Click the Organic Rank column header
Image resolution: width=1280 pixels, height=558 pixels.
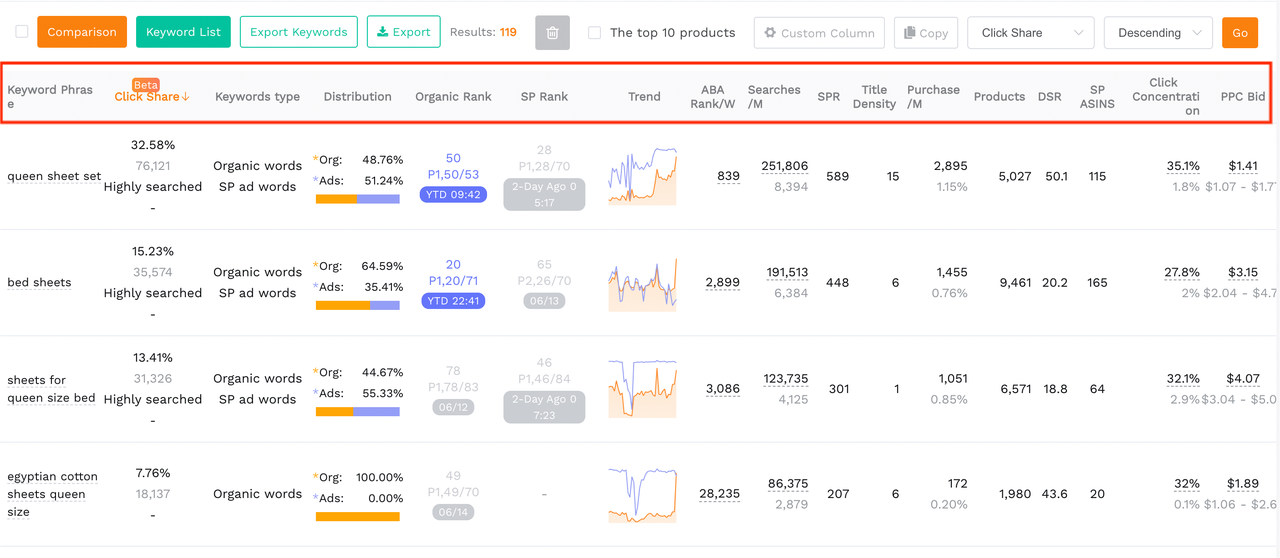pos(453,97)
